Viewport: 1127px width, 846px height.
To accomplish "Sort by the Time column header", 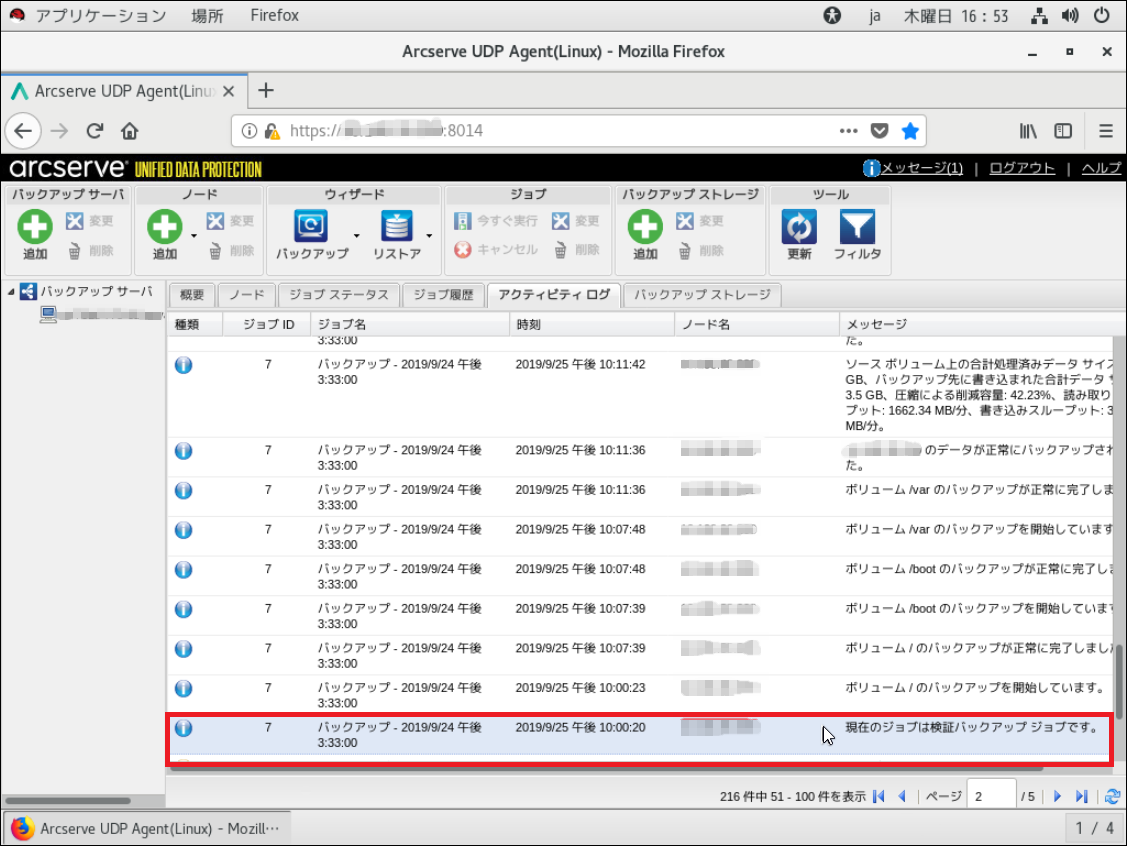I will point(592,325).
